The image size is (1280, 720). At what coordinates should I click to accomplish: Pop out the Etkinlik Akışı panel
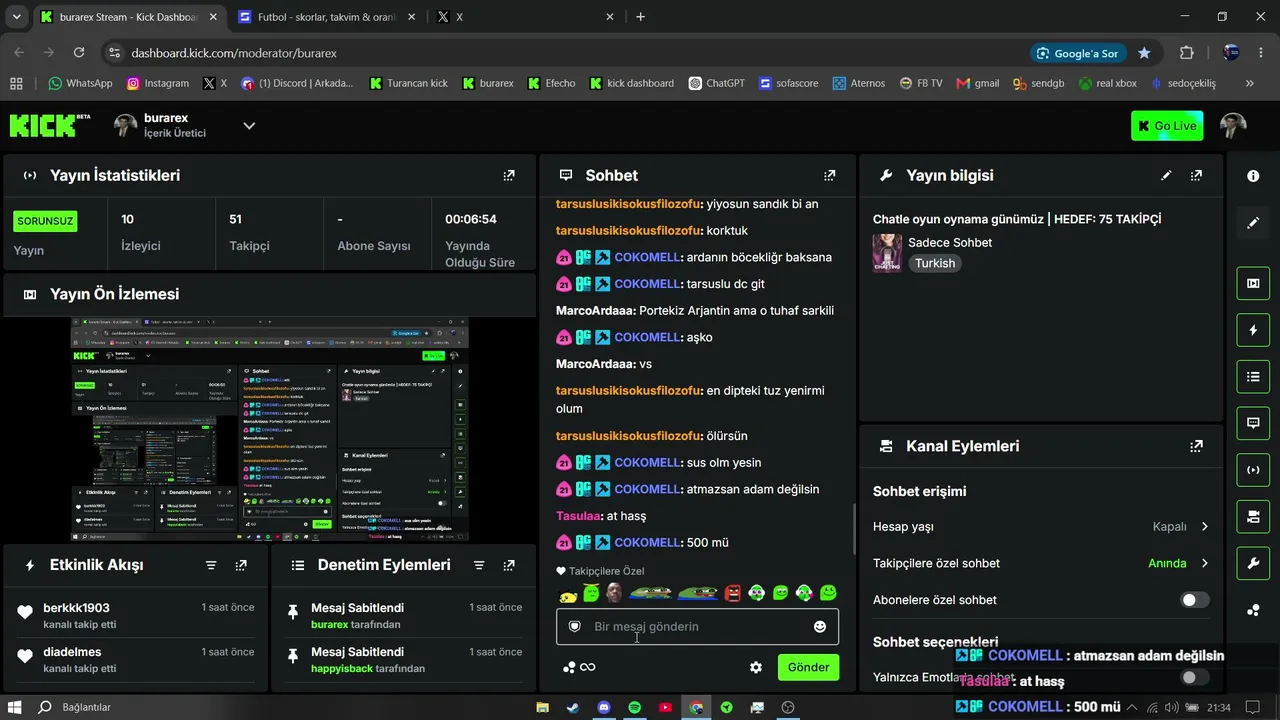point(241,565)
